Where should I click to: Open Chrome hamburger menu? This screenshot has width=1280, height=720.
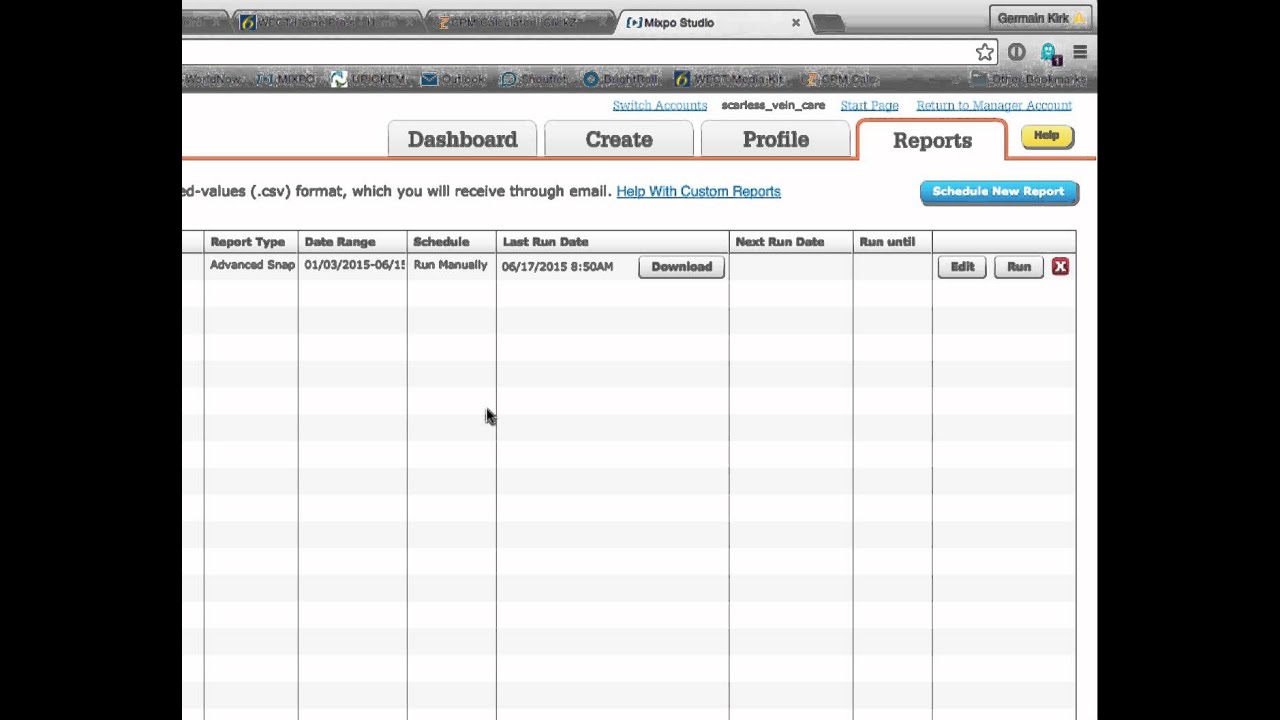1080,52
